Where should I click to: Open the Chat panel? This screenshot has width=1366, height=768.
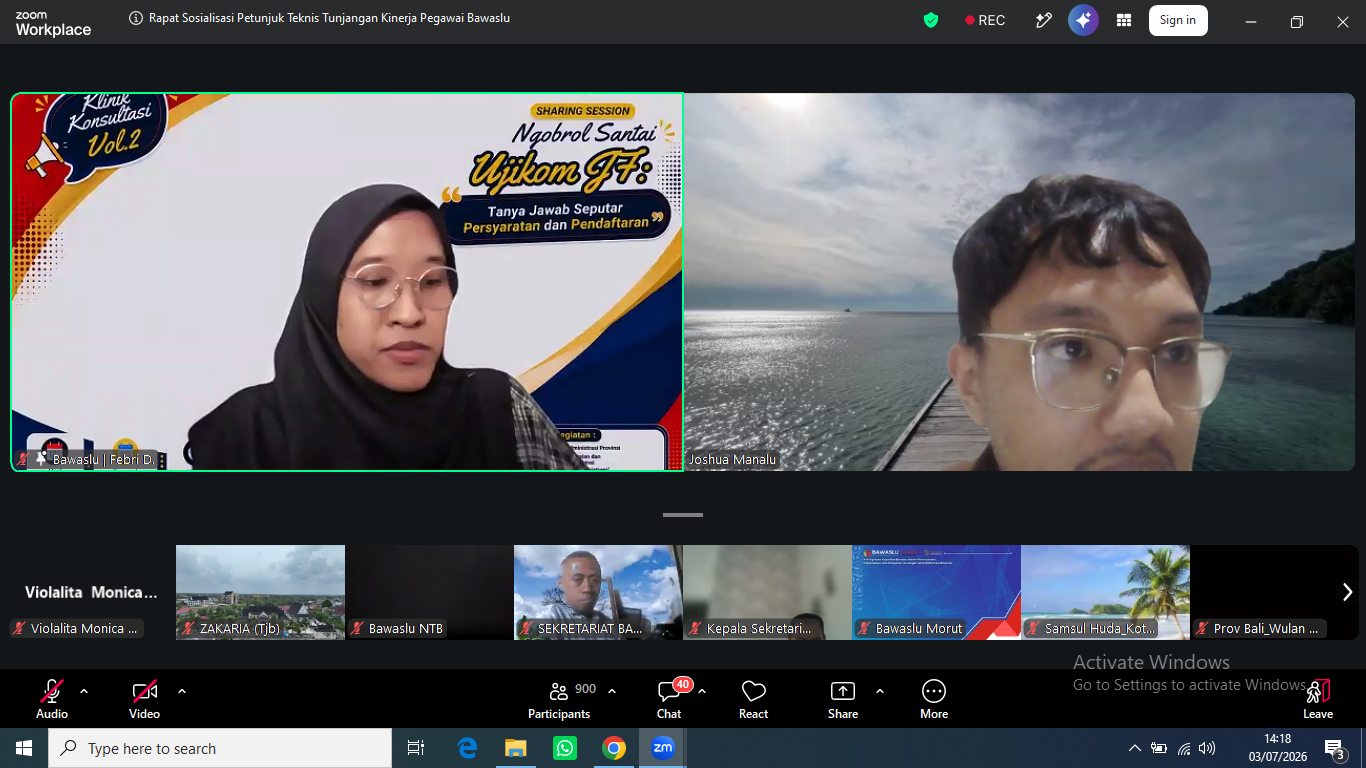pyautogui.click(x=669, y=699)
